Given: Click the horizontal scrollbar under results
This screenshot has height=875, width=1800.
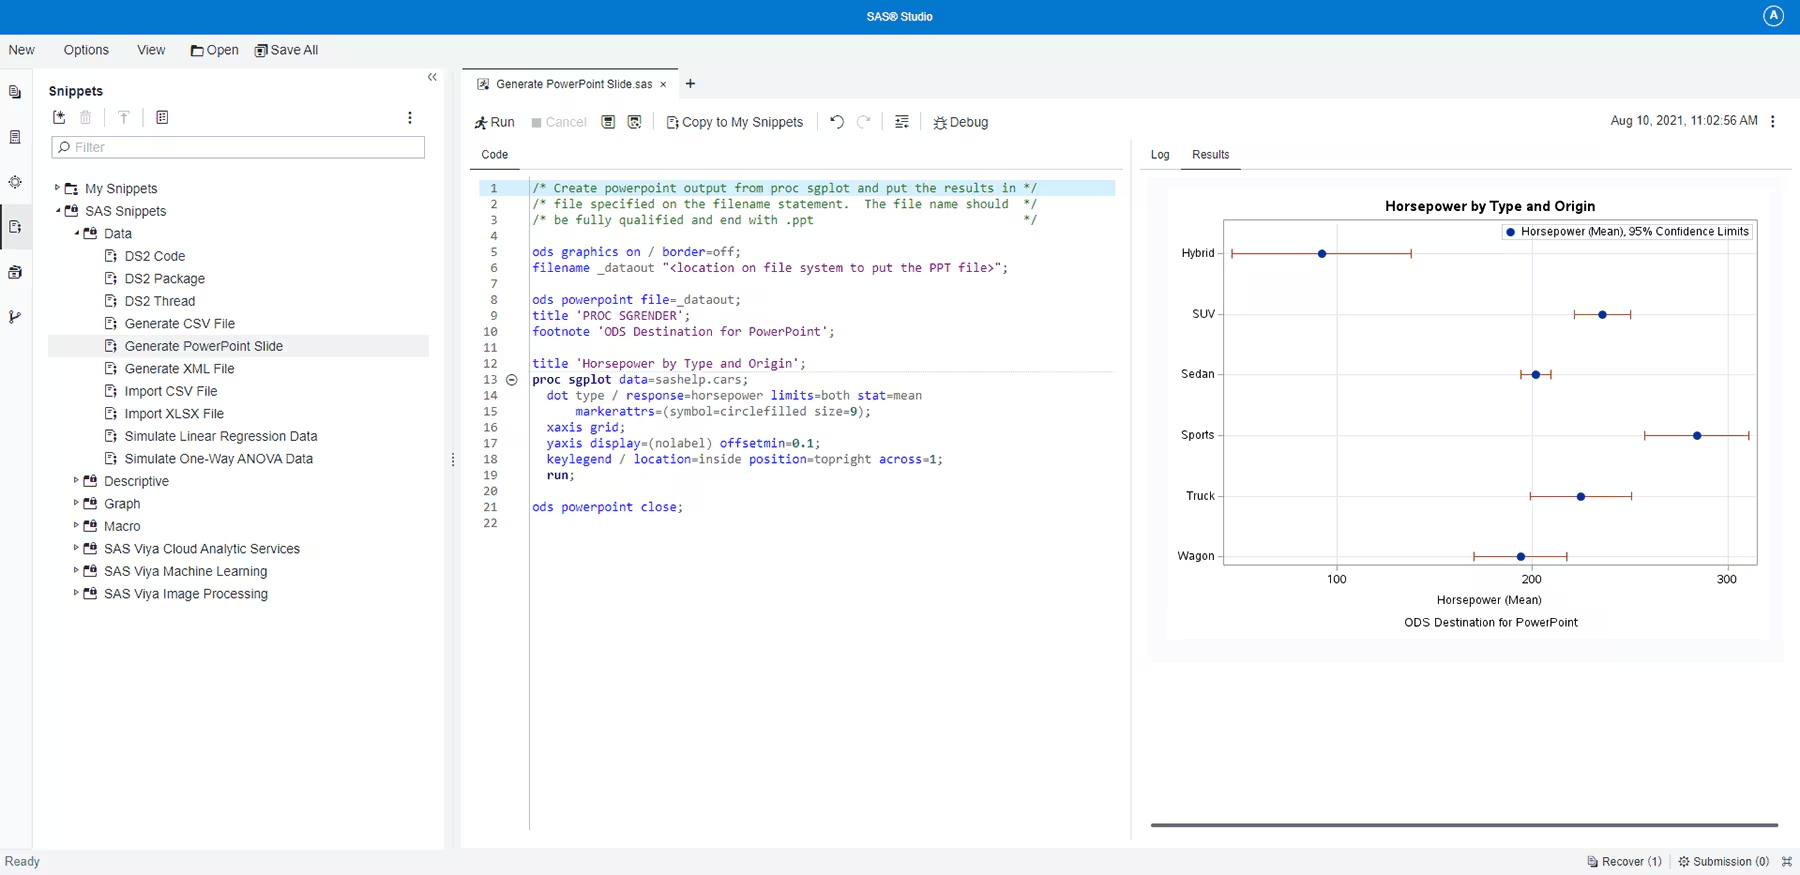Looking at the screenshot, I should (x=1463, y=825).
